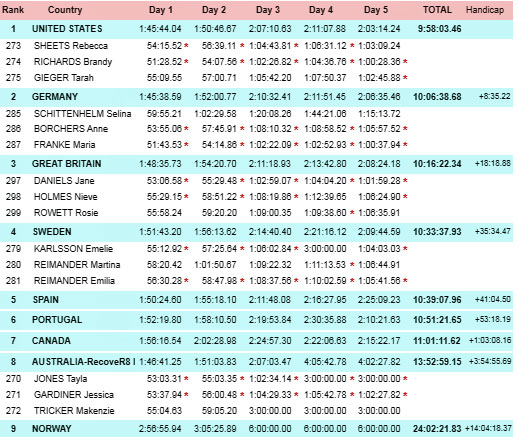The height and width of the screenshot is (437, 518).
Task: Click red star beside RICHARDS Brandy Day 1
Action: pos(186,61)
